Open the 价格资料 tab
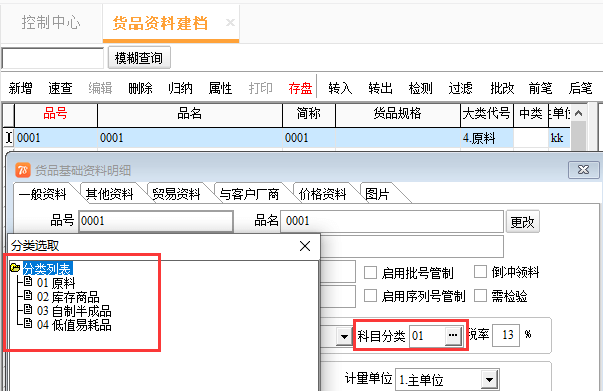The width and height of the screenshot is (603, 391). click(x=323, y=194)
